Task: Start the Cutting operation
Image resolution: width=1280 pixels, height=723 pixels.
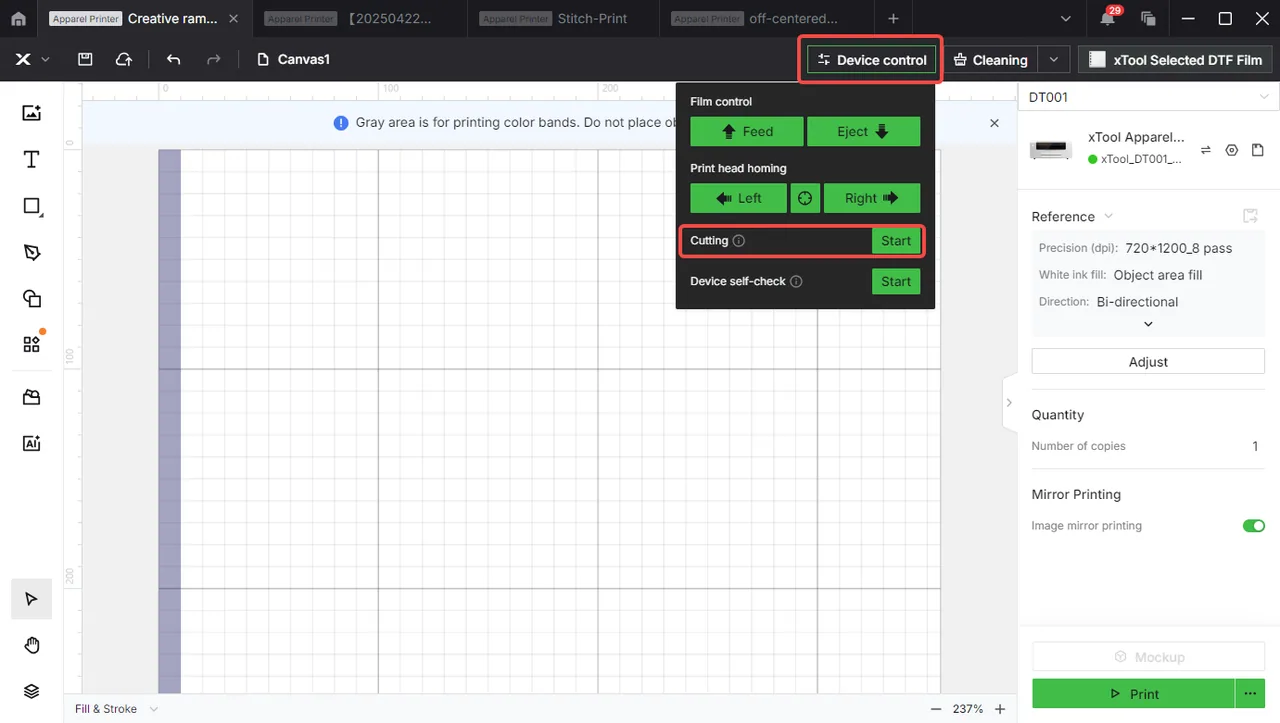Action: tap(896, 241)
